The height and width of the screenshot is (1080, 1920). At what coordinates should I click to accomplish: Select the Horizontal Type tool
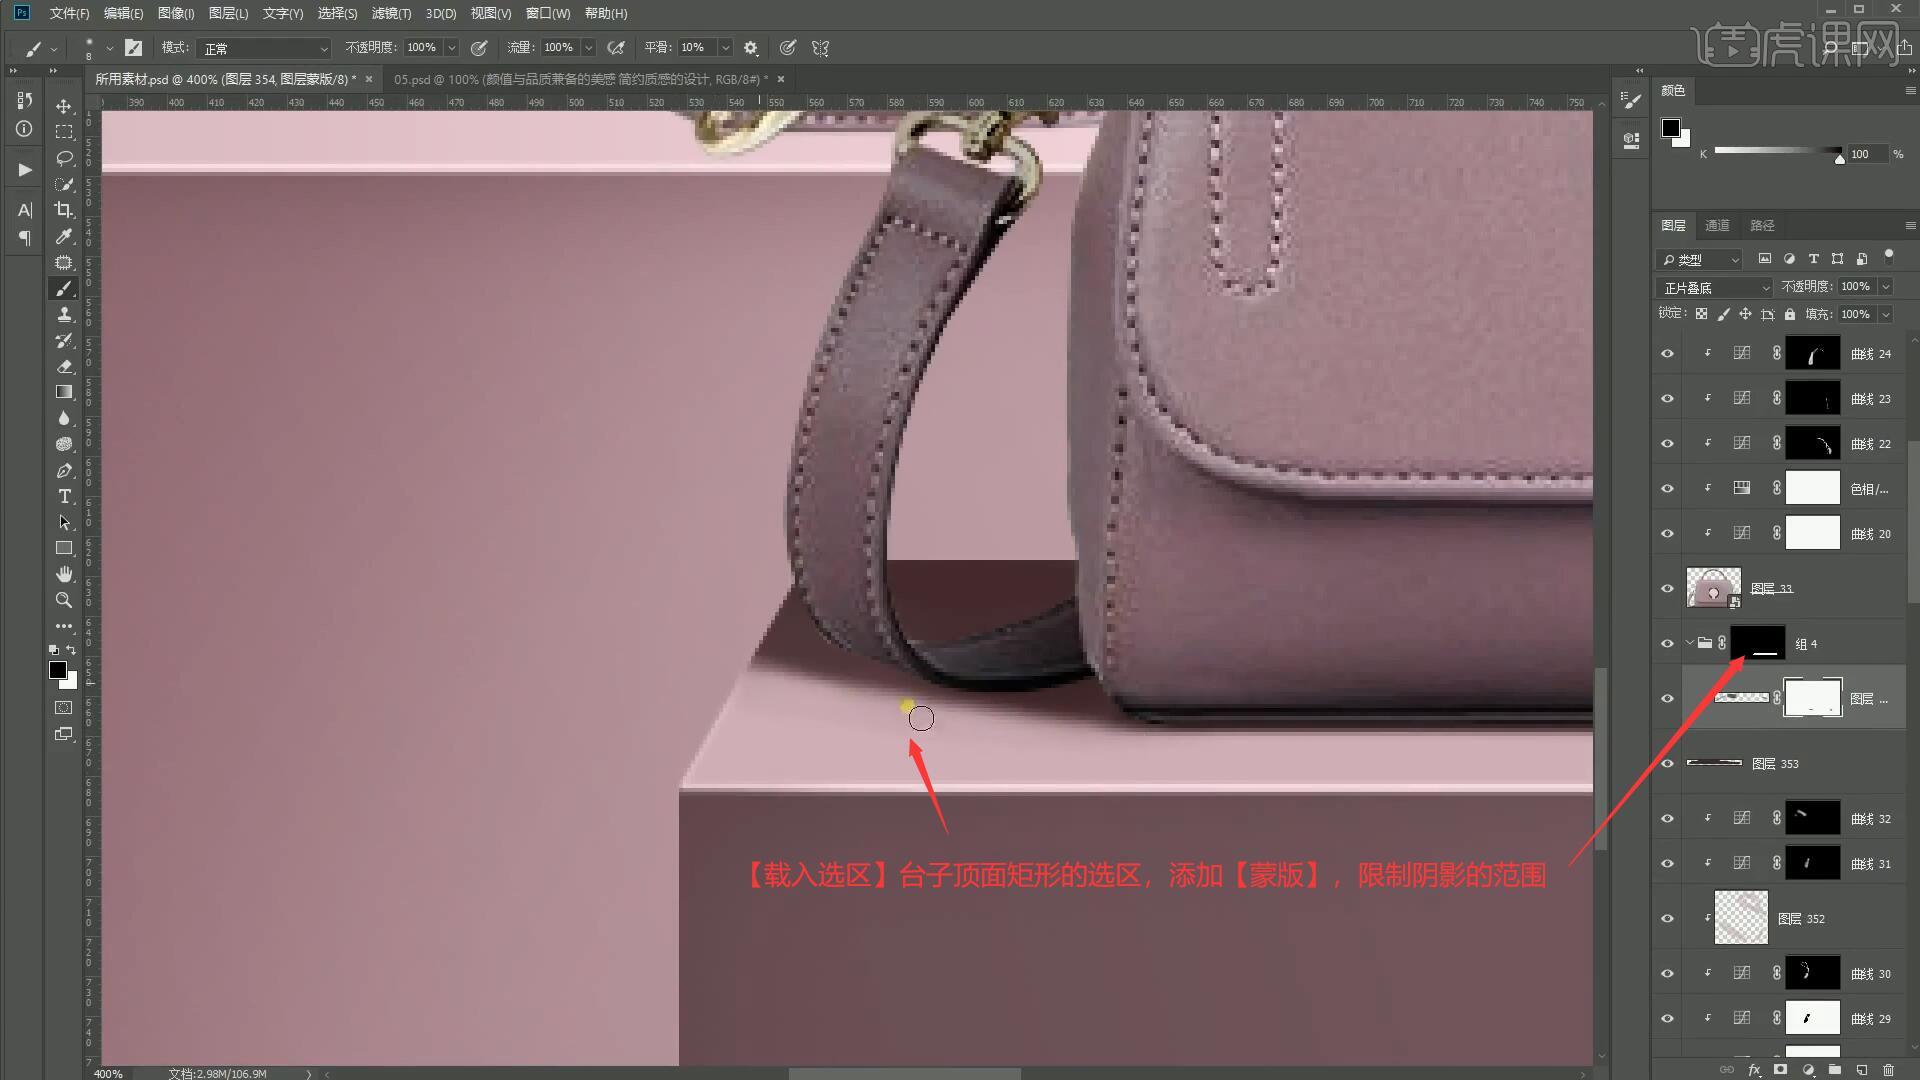(x=64, y=496)
